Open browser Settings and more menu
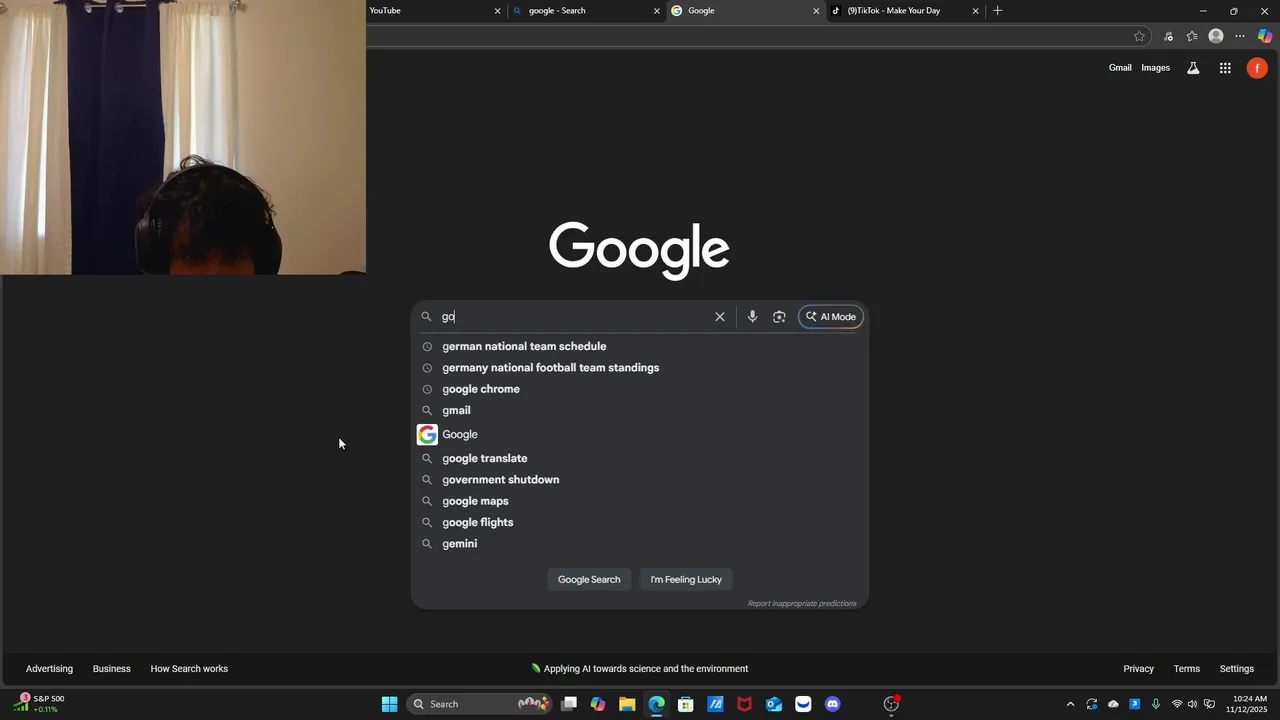Screen dimensions: 1280x720 [x=1240, y=36]
